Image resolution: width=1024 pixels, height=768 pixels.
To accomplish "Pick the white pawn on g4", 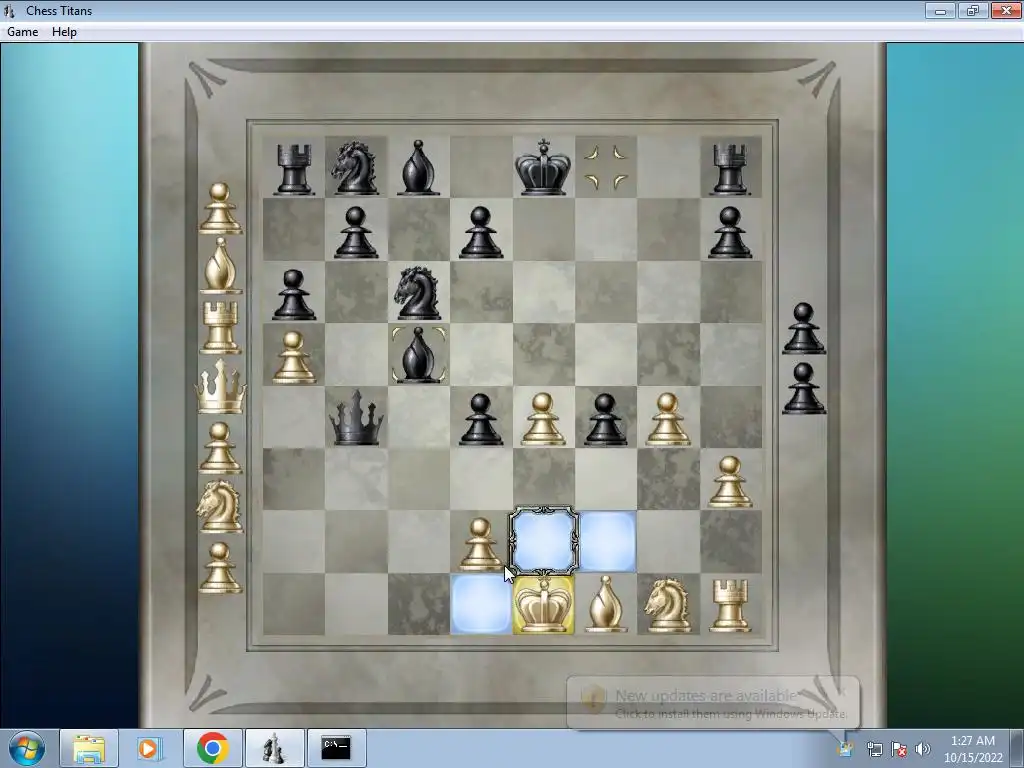I will 667,419.
